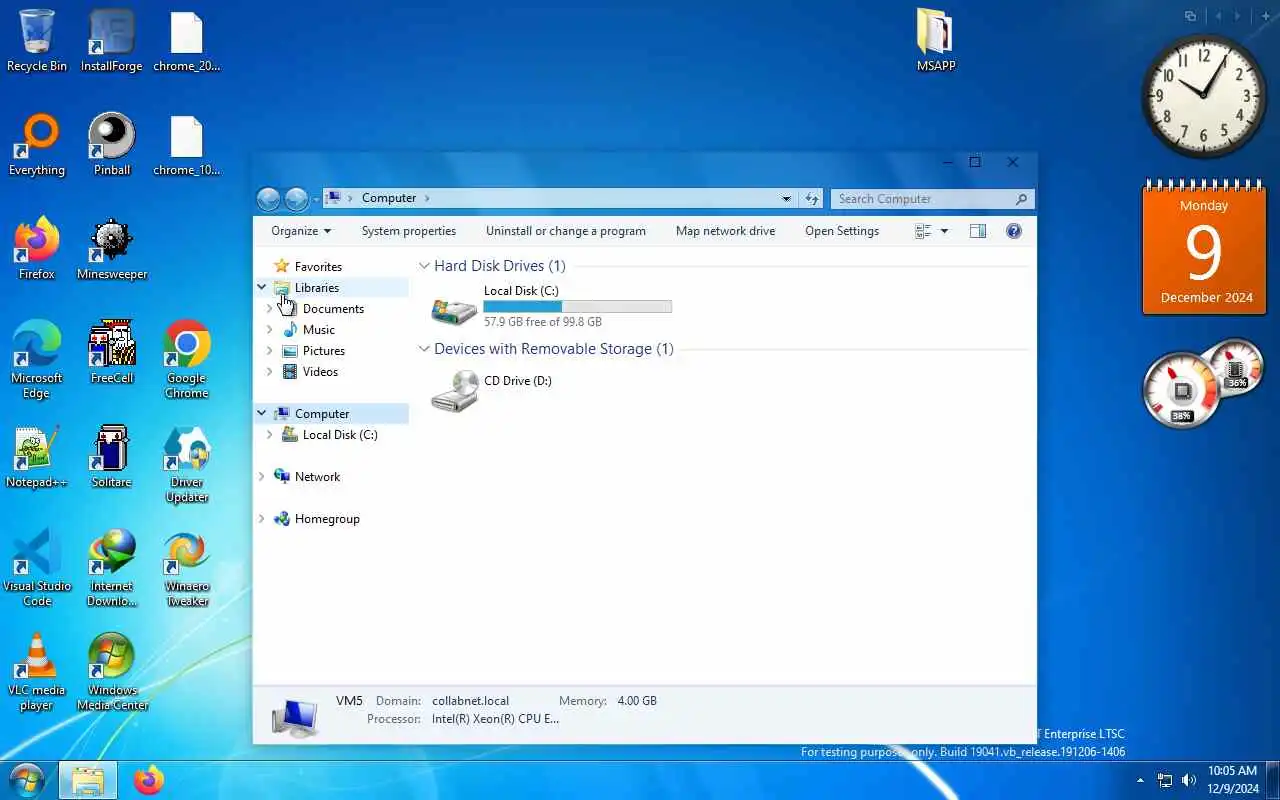Select the Driver Updater desktop shortcut
The height and width of the screenshot is (800, 1280).
coord(187,465)
